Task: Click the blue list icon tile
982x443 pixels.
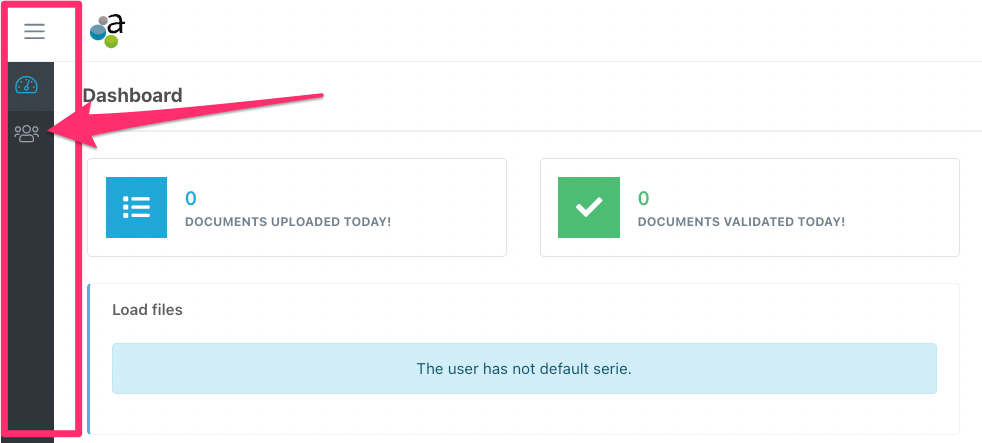Action: (137, 207)
